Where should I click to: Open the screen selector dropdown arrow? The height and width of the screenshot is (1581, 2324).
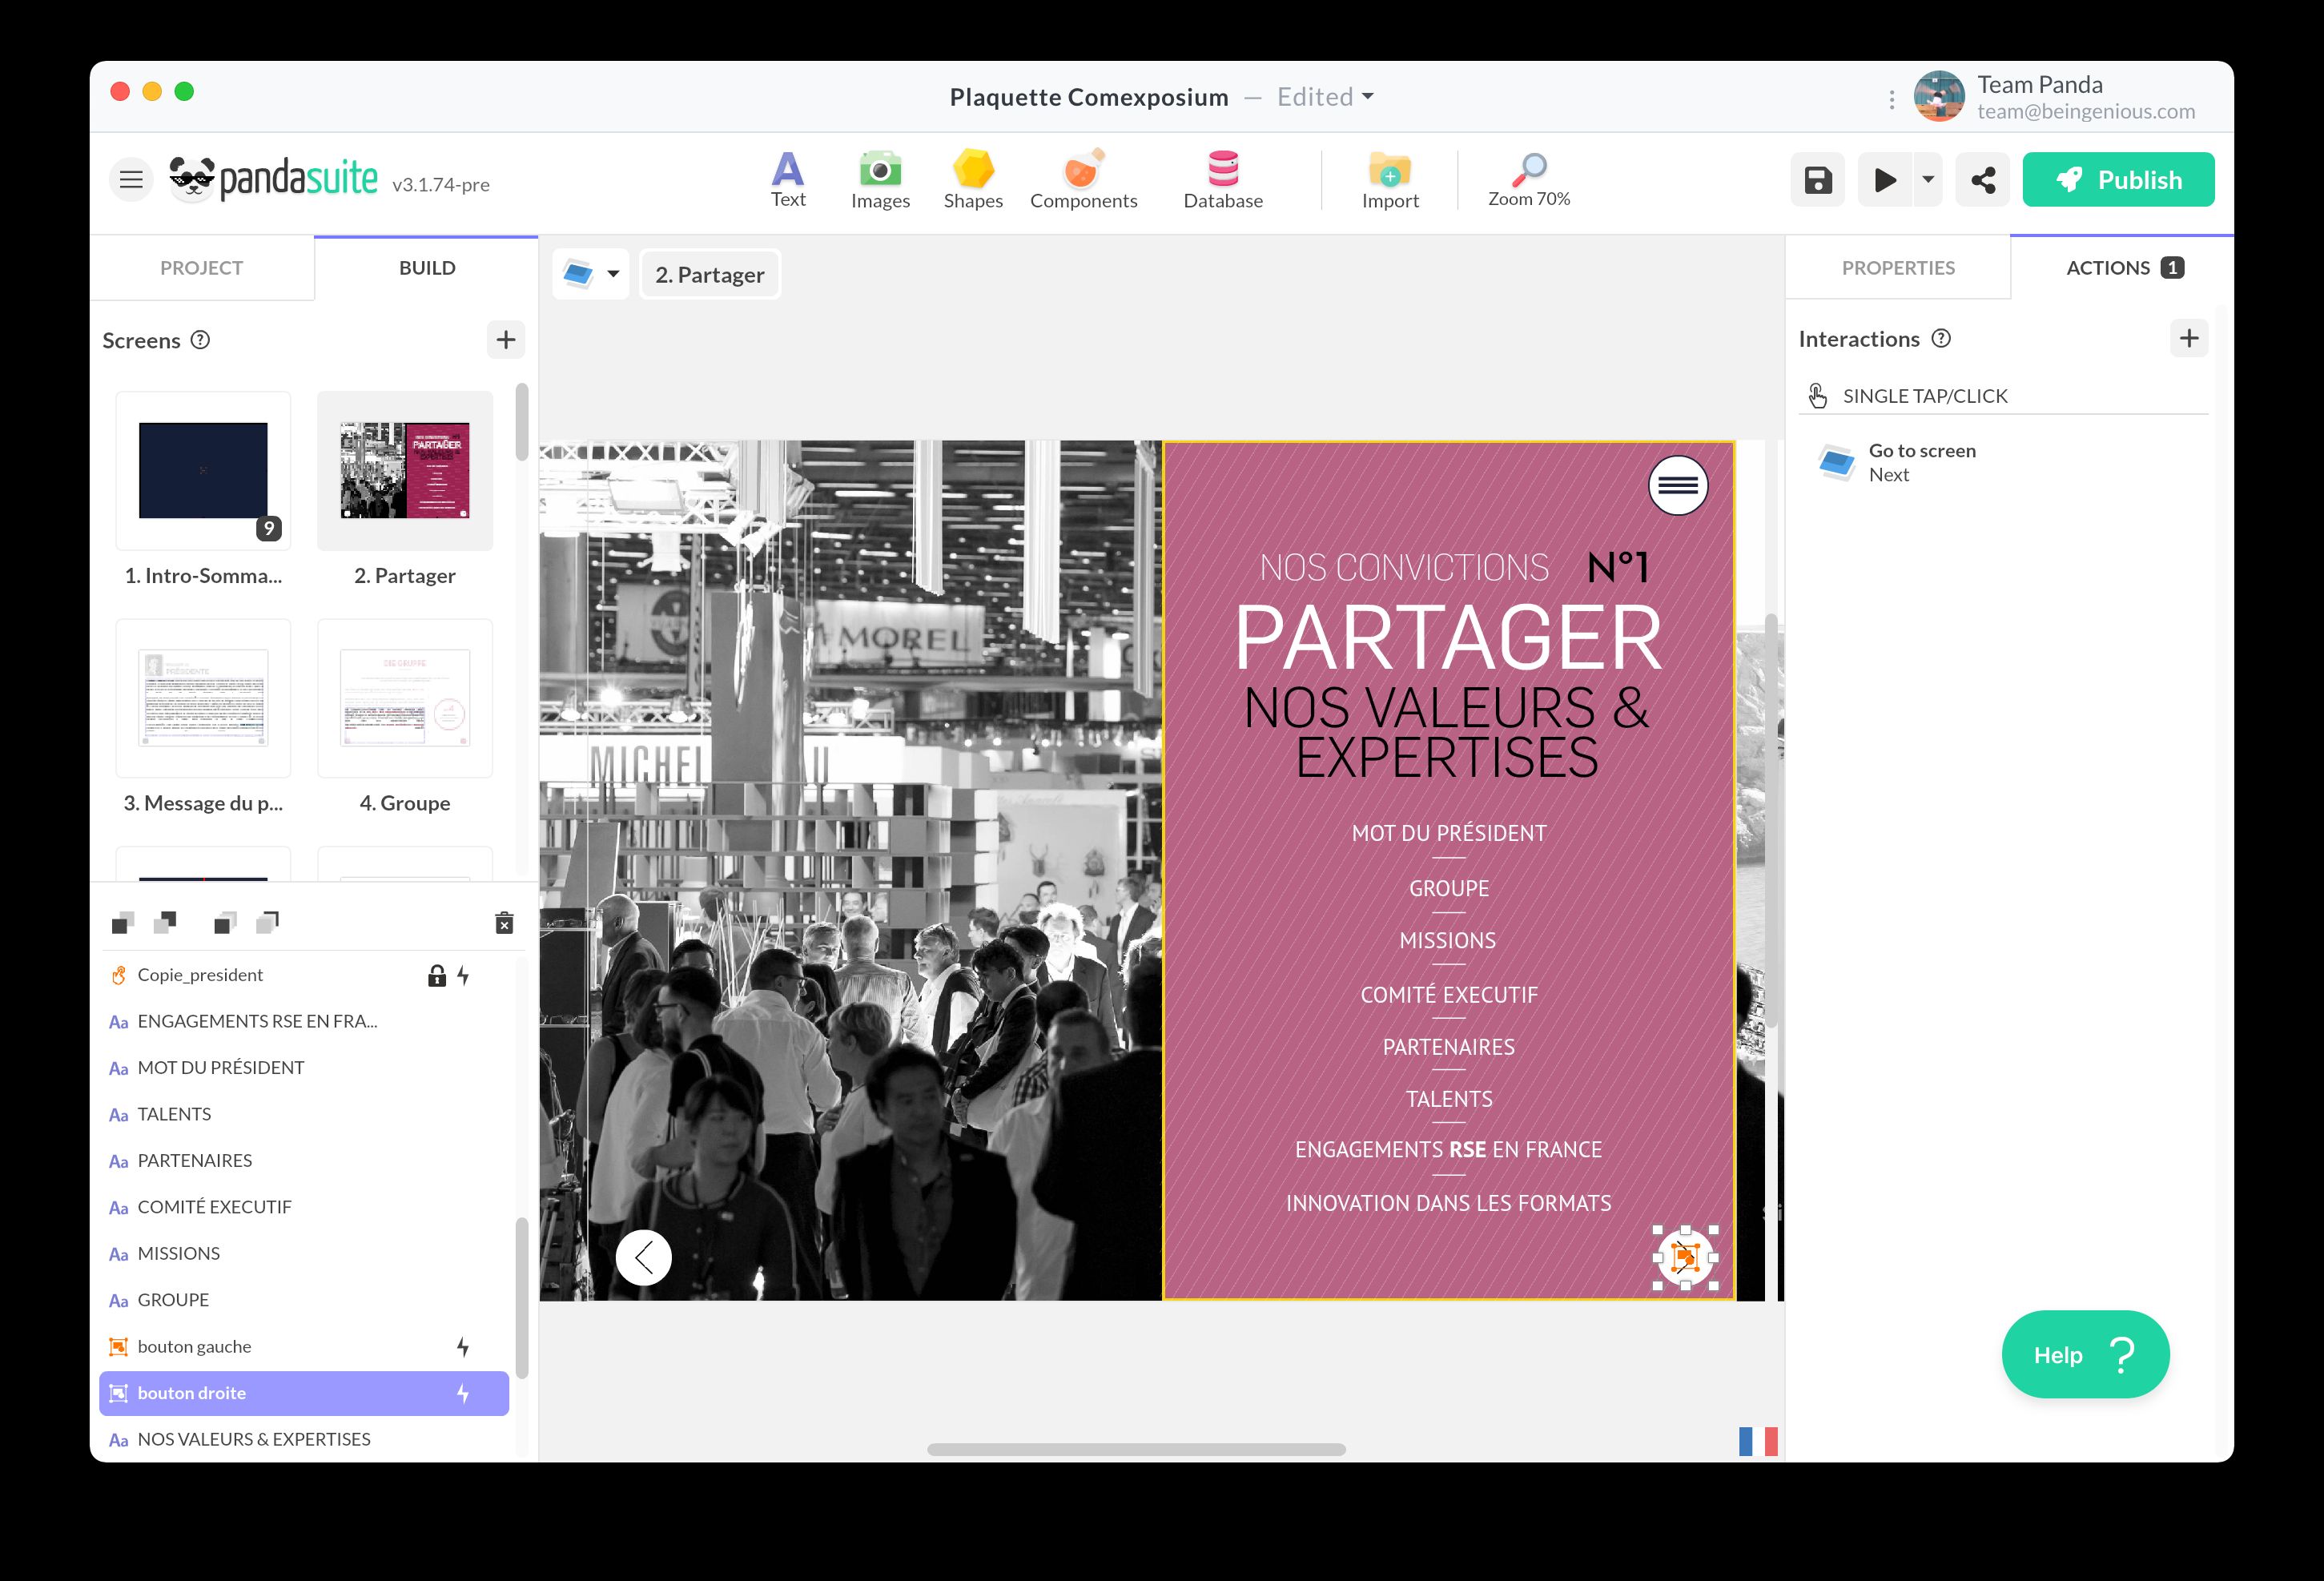tap(612, 273)
